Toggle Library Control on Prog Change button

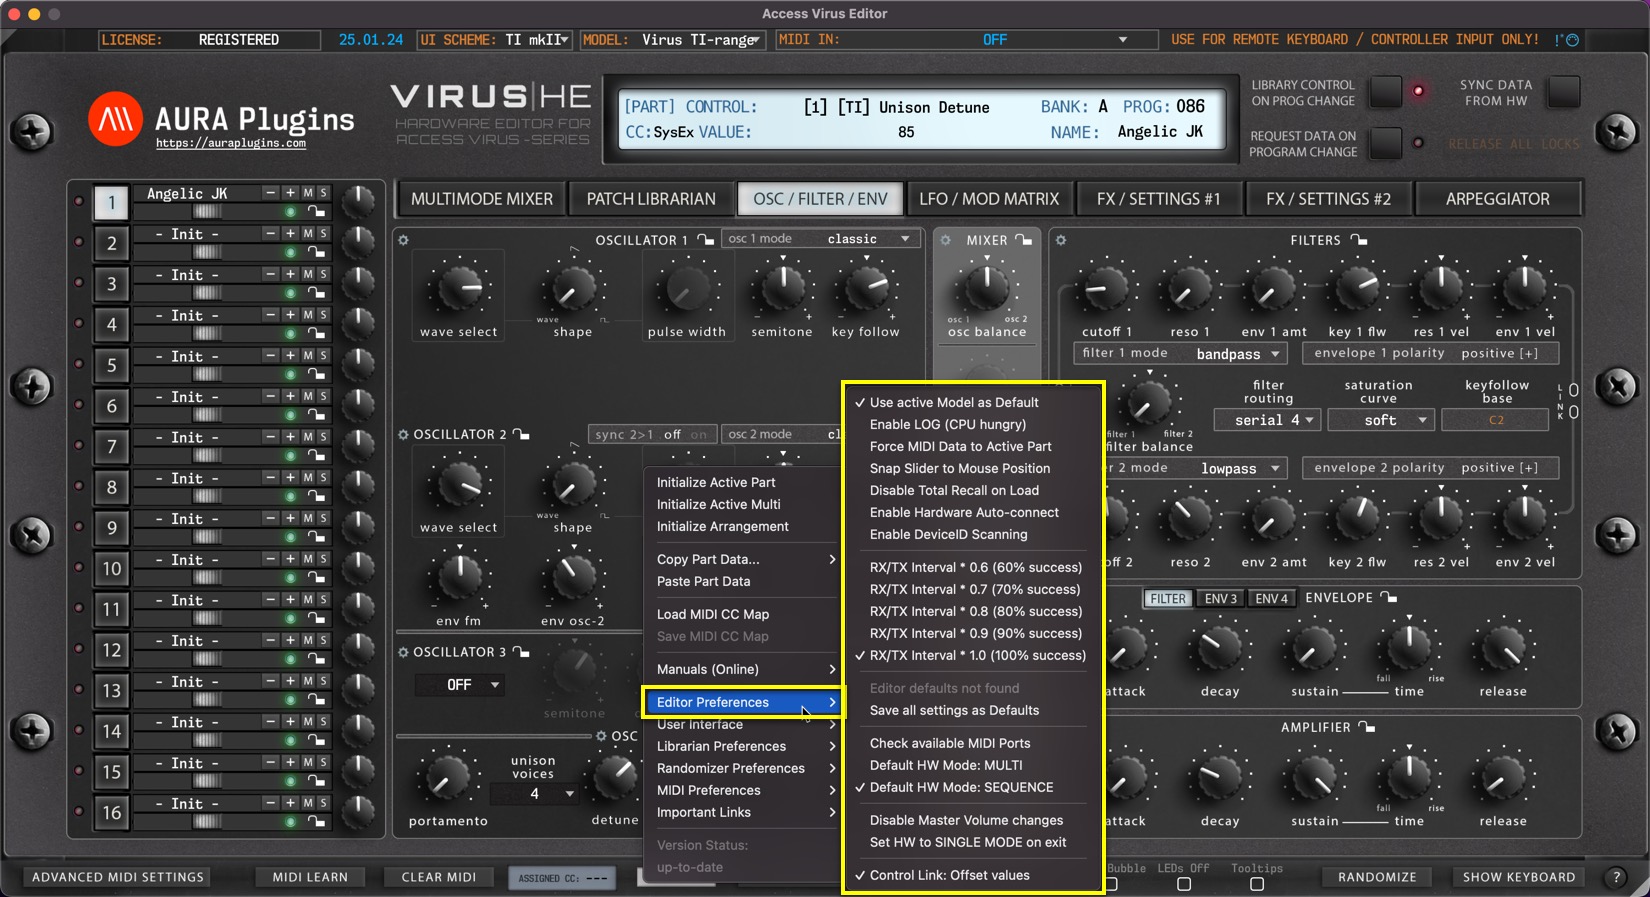[1385, 92]
